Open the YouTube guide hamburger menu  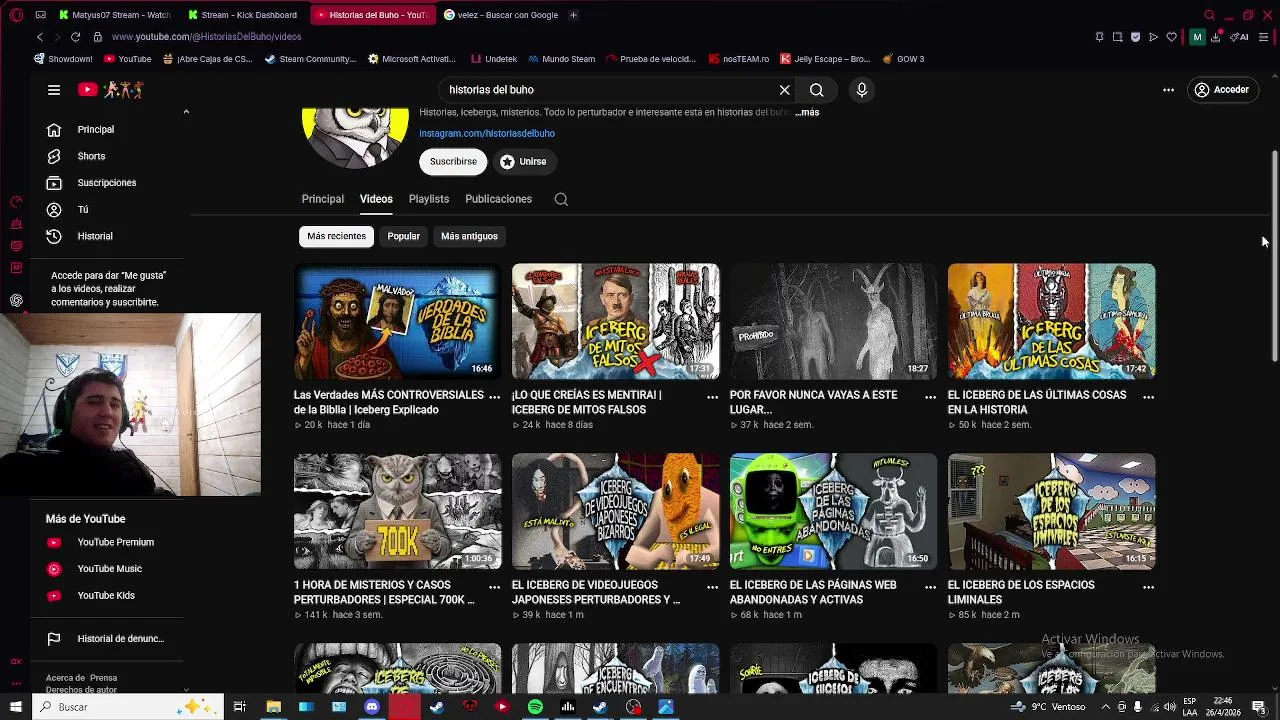[54, 90]
